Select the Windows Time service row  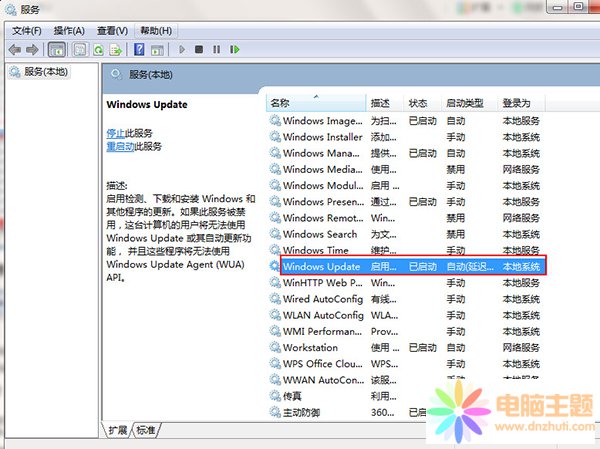[406, 250]
